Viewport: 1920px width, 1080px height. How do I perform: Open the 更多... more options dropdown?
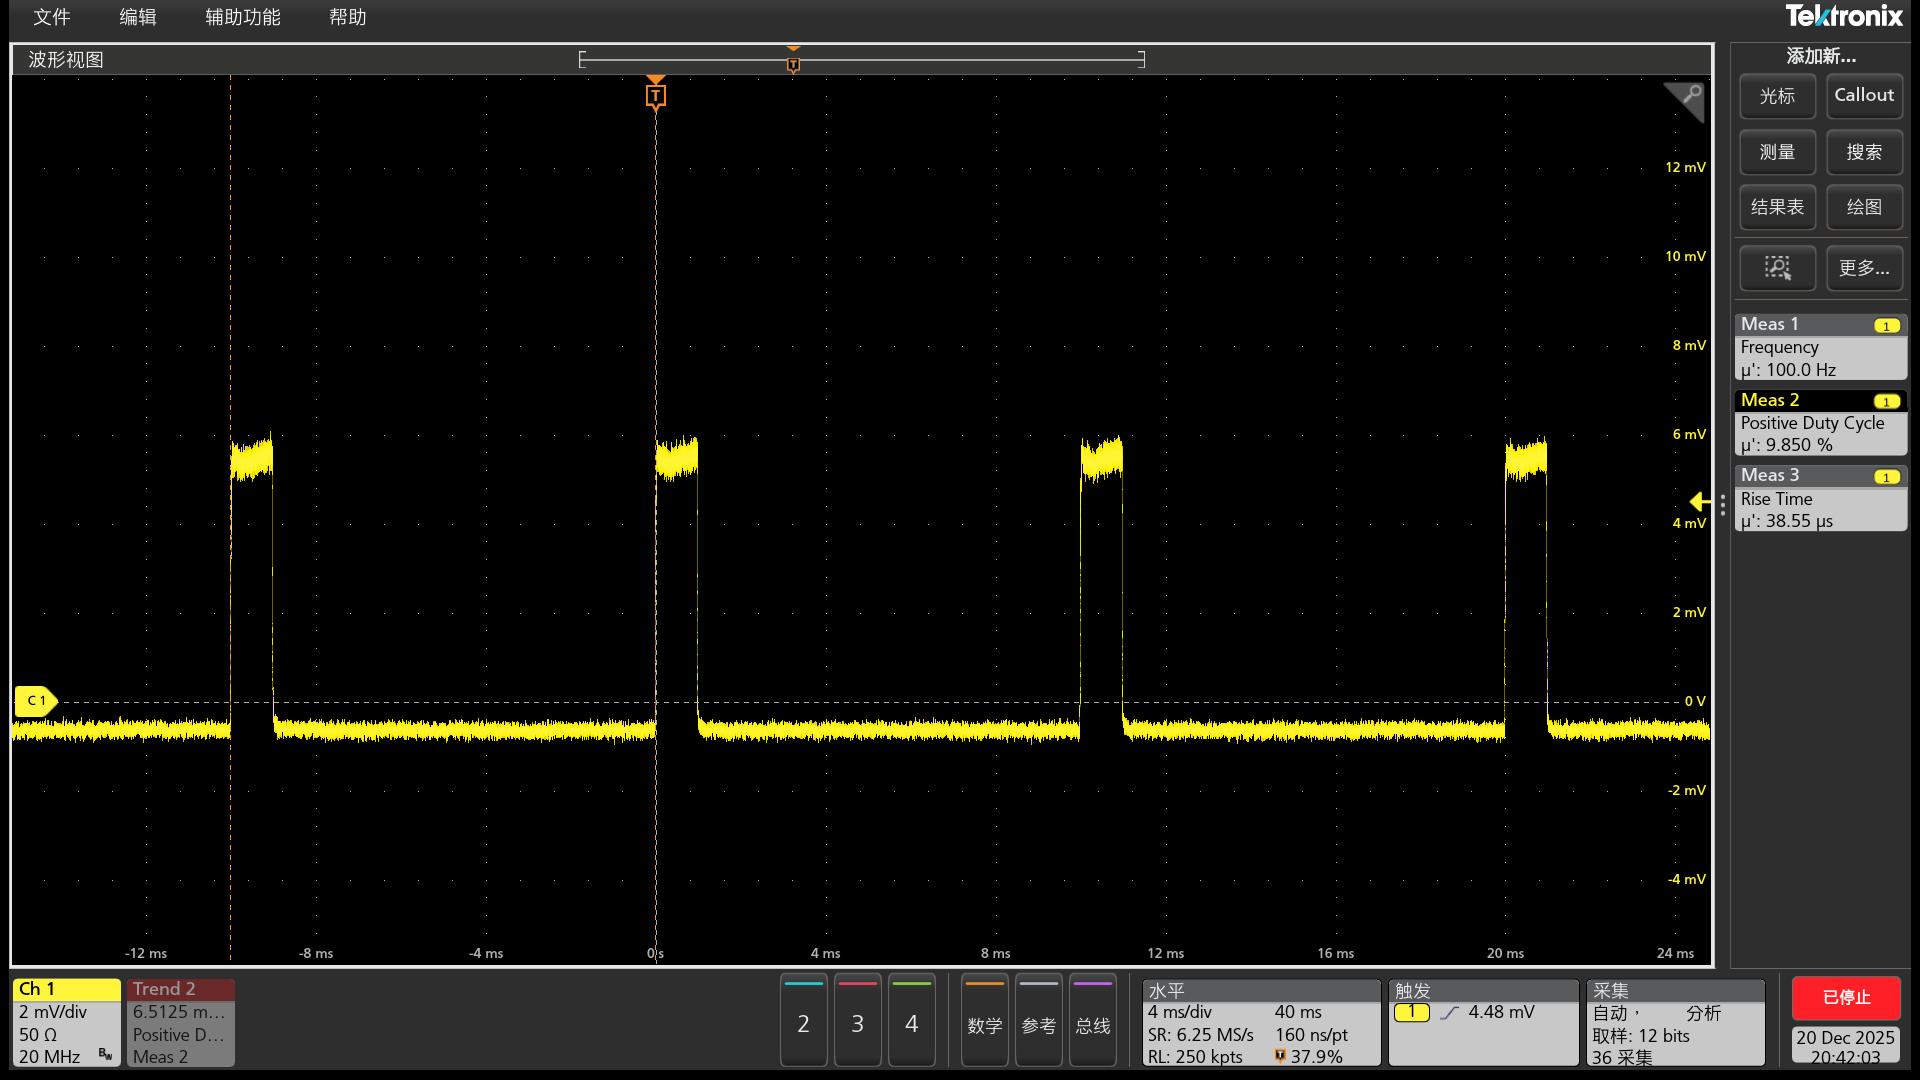pyautogui.click(x=1864, y=268)
